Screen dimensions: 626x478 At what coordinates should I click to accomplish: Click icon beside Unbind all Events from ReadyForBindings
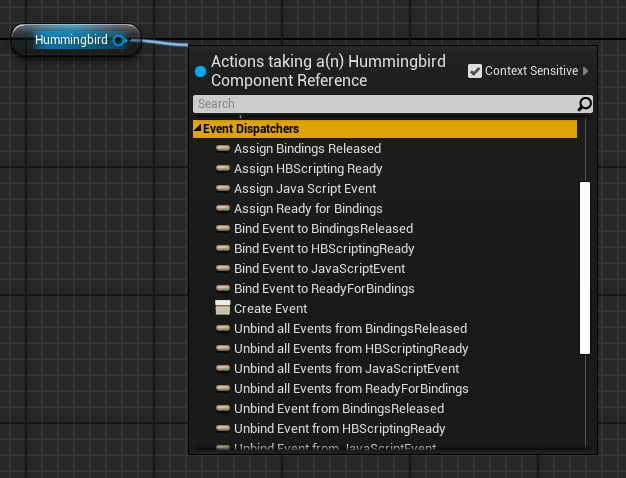pyautogui.click(x=223, y=388)
